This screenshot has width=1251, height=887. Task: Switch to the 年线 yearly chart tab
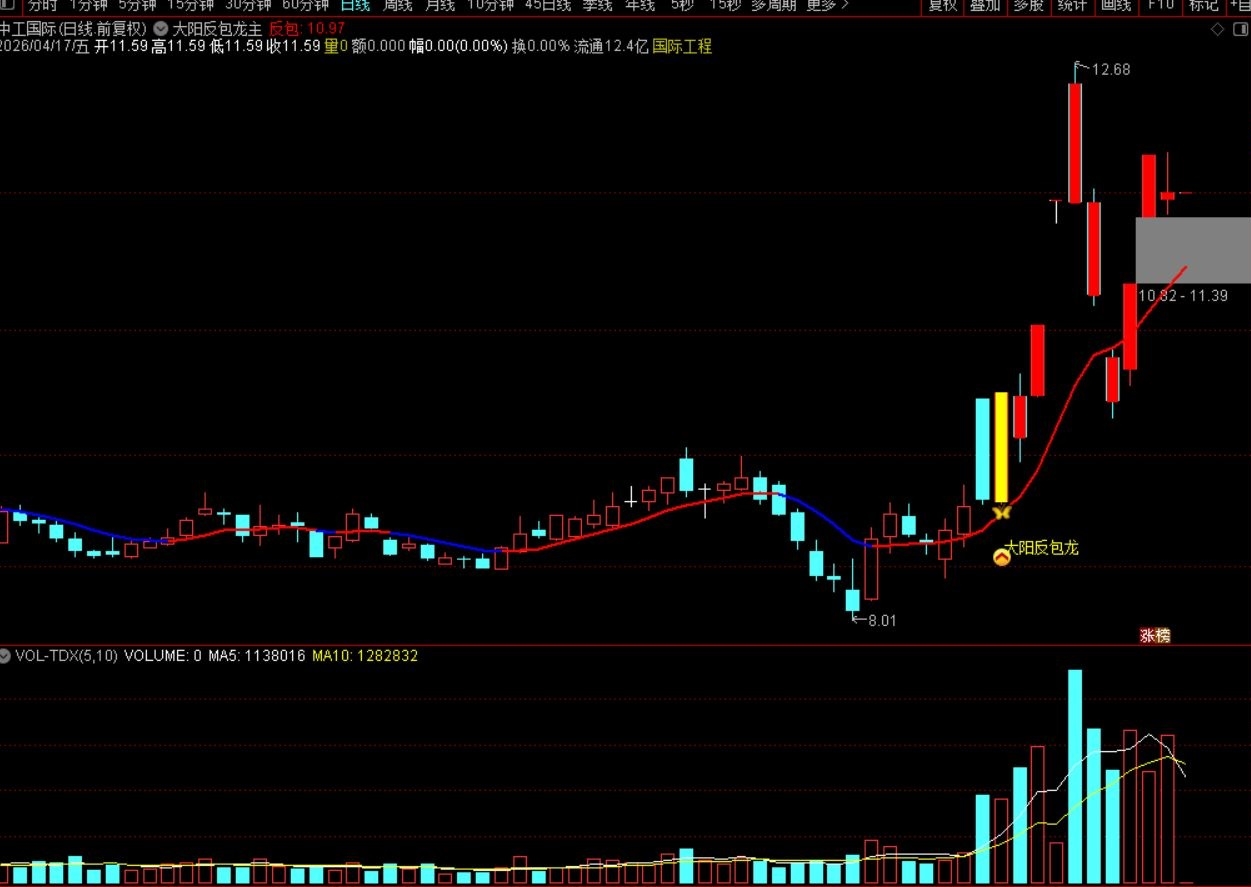tap(640, 5)
